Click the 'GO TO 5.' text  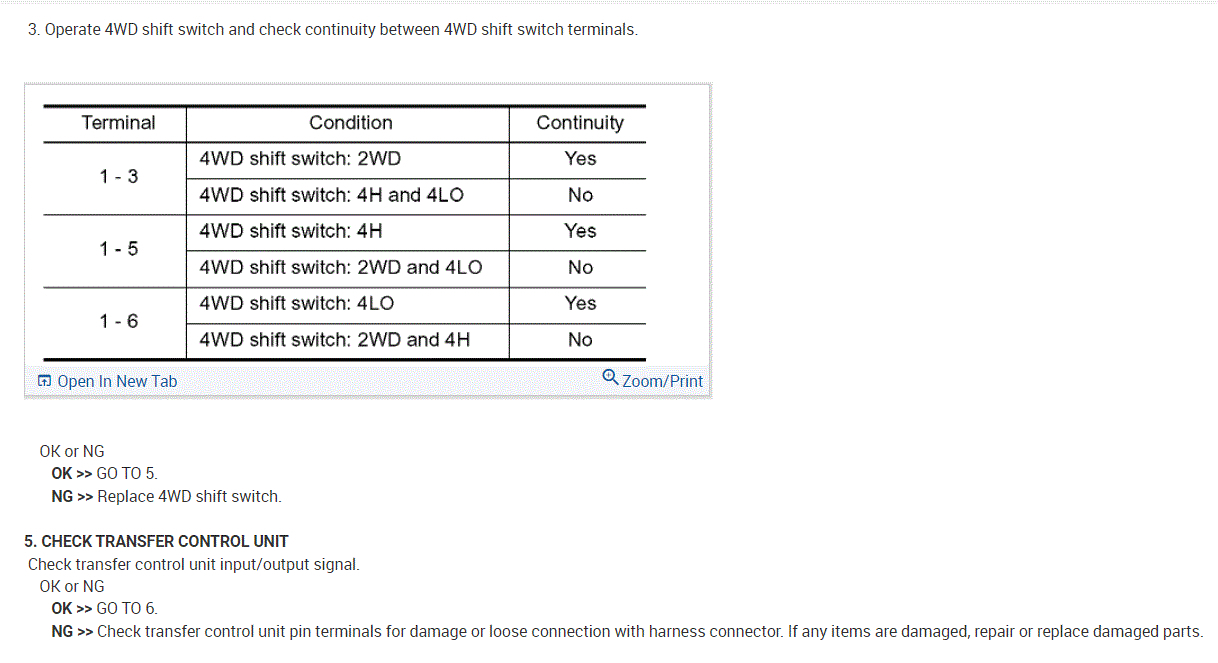pyautogui.click(x=127, y=474)
